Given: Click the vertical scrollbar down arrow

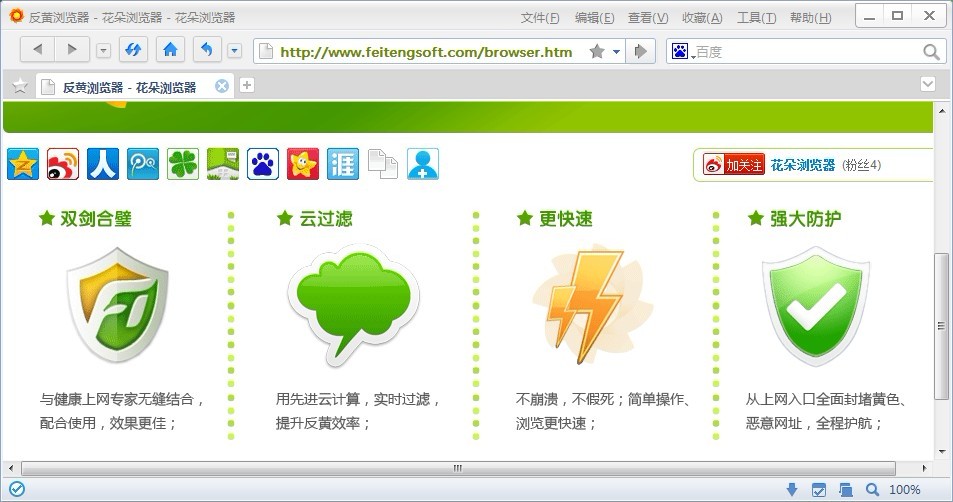Looking at the screenshot, I should click(x=941, y=452).
